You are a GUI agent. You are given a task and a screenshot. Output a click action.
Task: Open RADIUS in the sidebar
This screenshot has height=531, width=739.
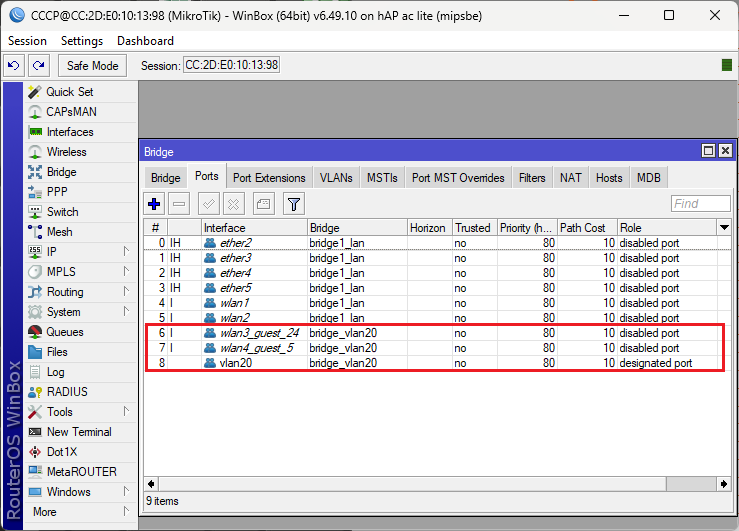[x=81, y=392]
